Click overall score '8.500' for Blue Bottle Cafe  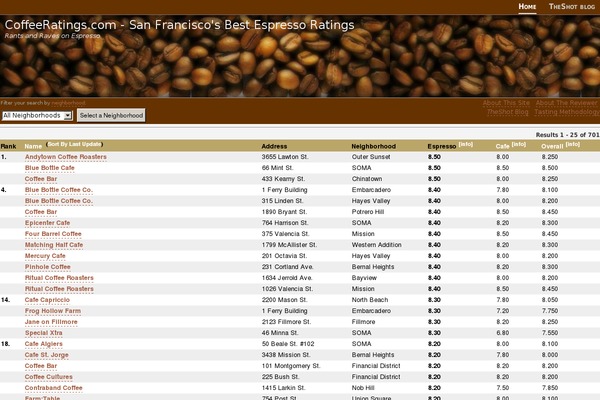[x=549, y=168]
